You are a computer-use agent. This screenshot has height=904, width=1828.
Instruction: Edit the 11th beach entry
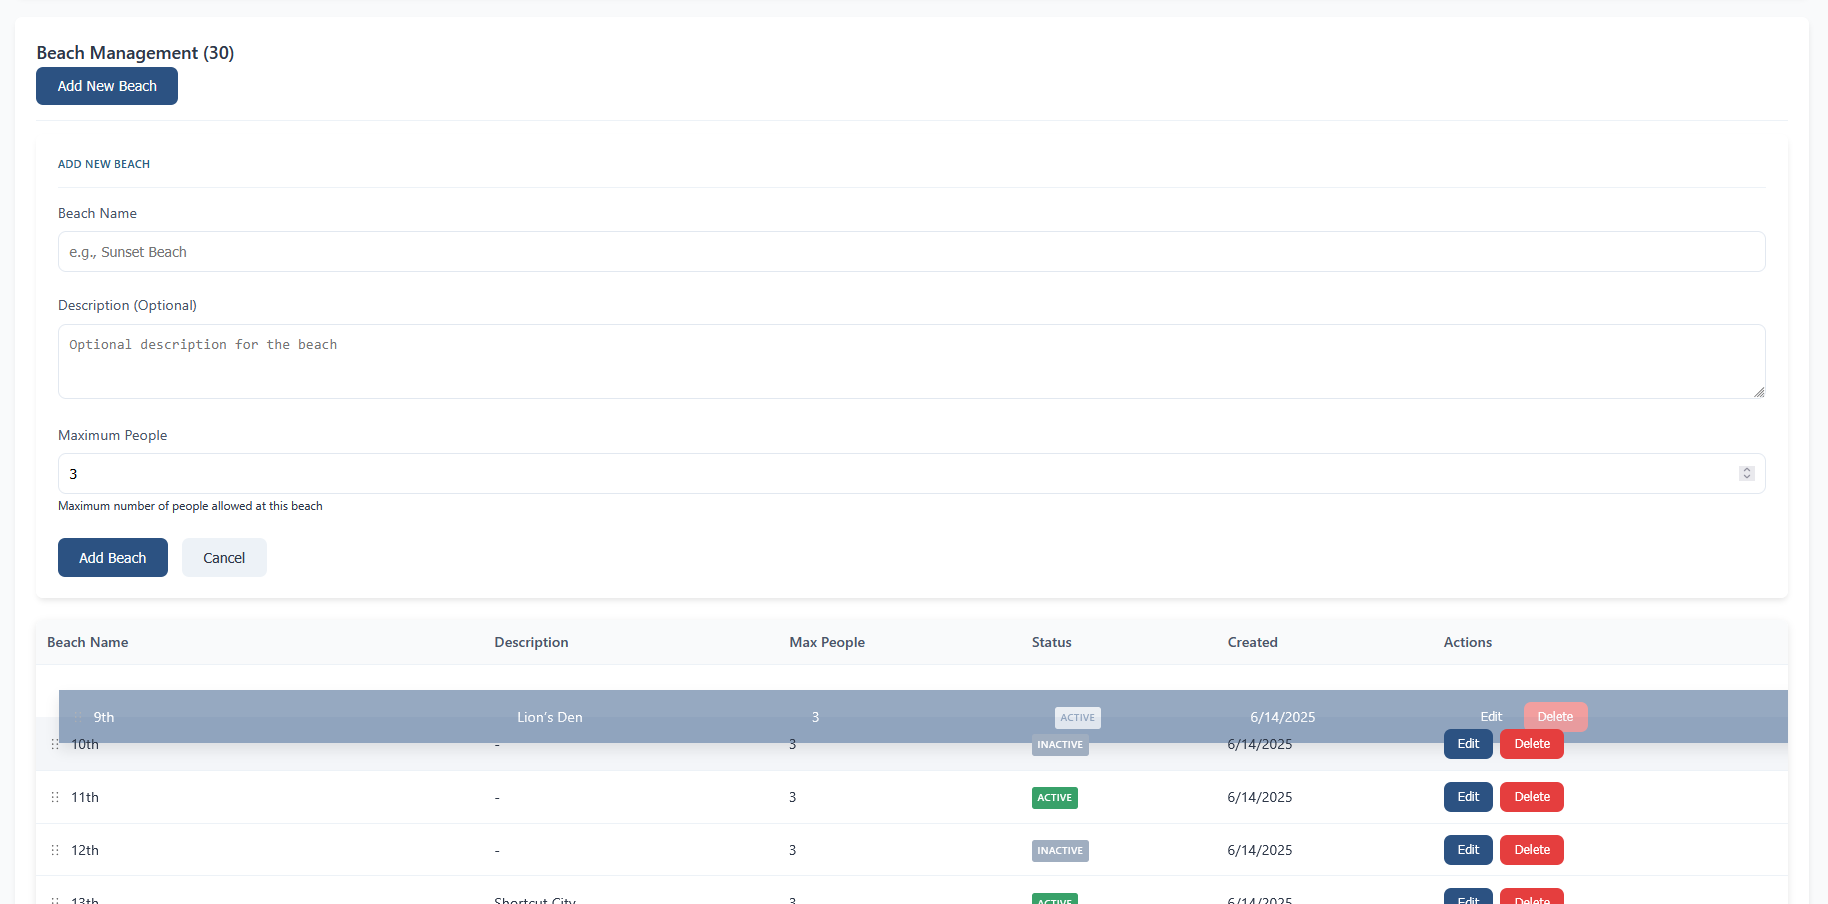(1467, 797)
